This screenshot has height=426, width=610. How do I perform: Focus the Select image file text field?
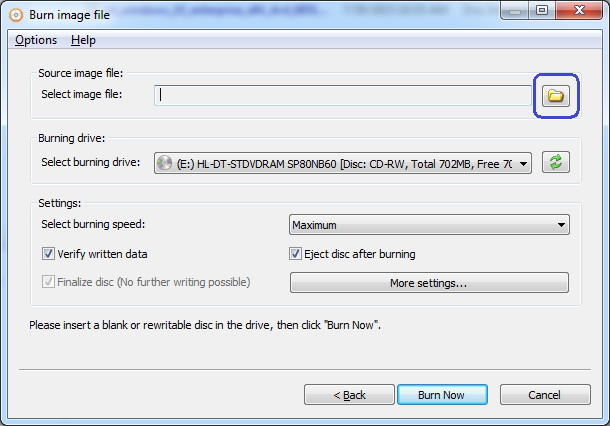click(x=343, y=95)
